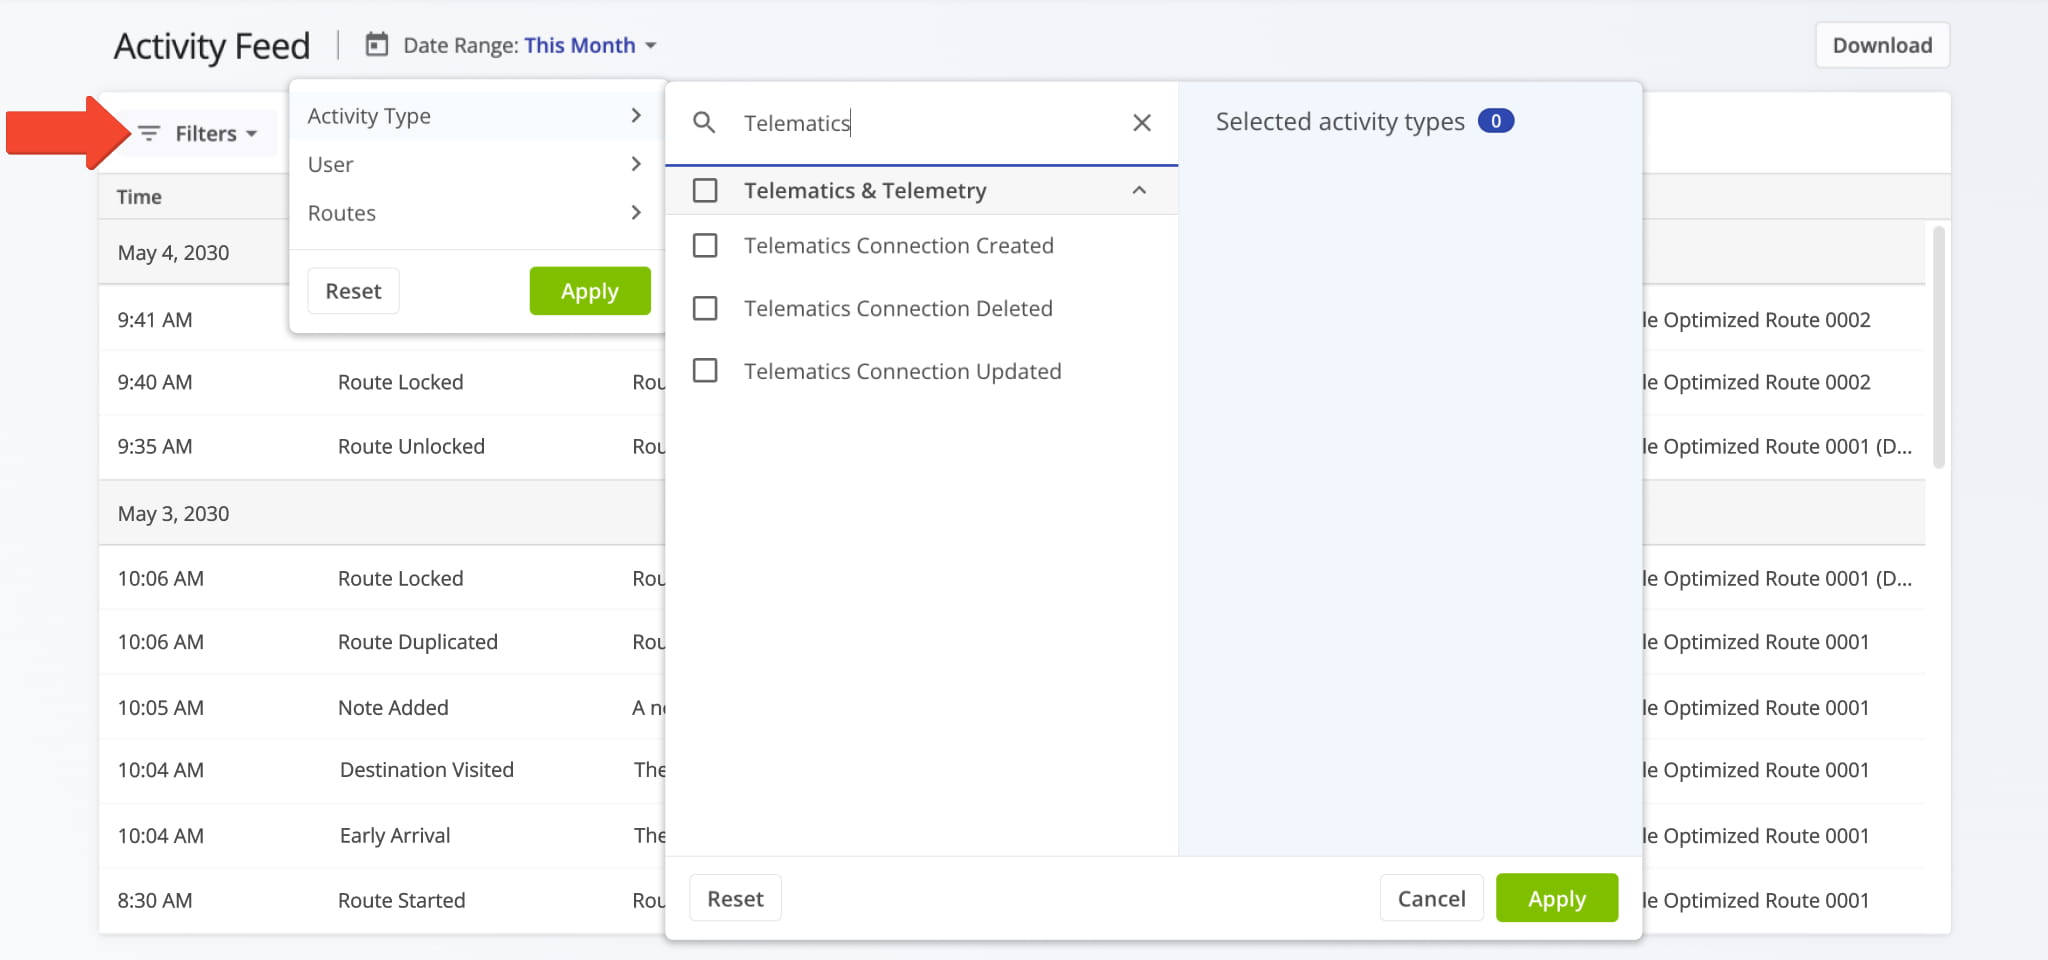Viewport: 2048px width, 960px height.
Task: Click the 8:30 AM time cell
Action: (x=155, y=900)
